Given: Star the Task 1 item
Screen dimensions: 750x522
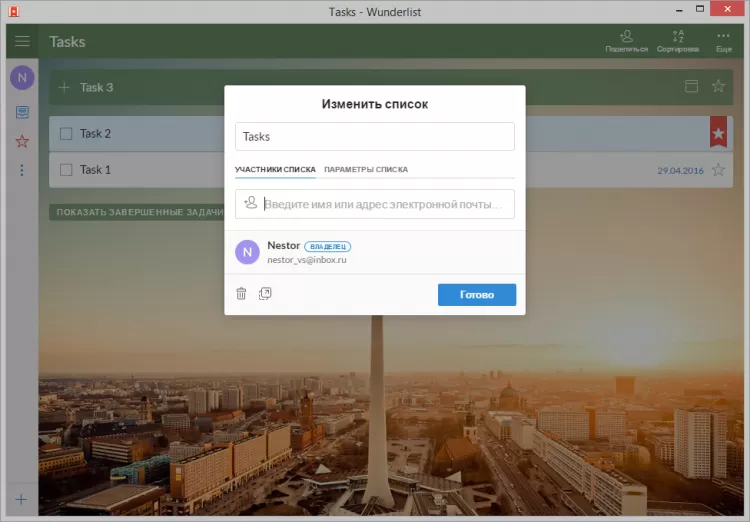Looking at the screenshot, I should [x=718, y=170].
